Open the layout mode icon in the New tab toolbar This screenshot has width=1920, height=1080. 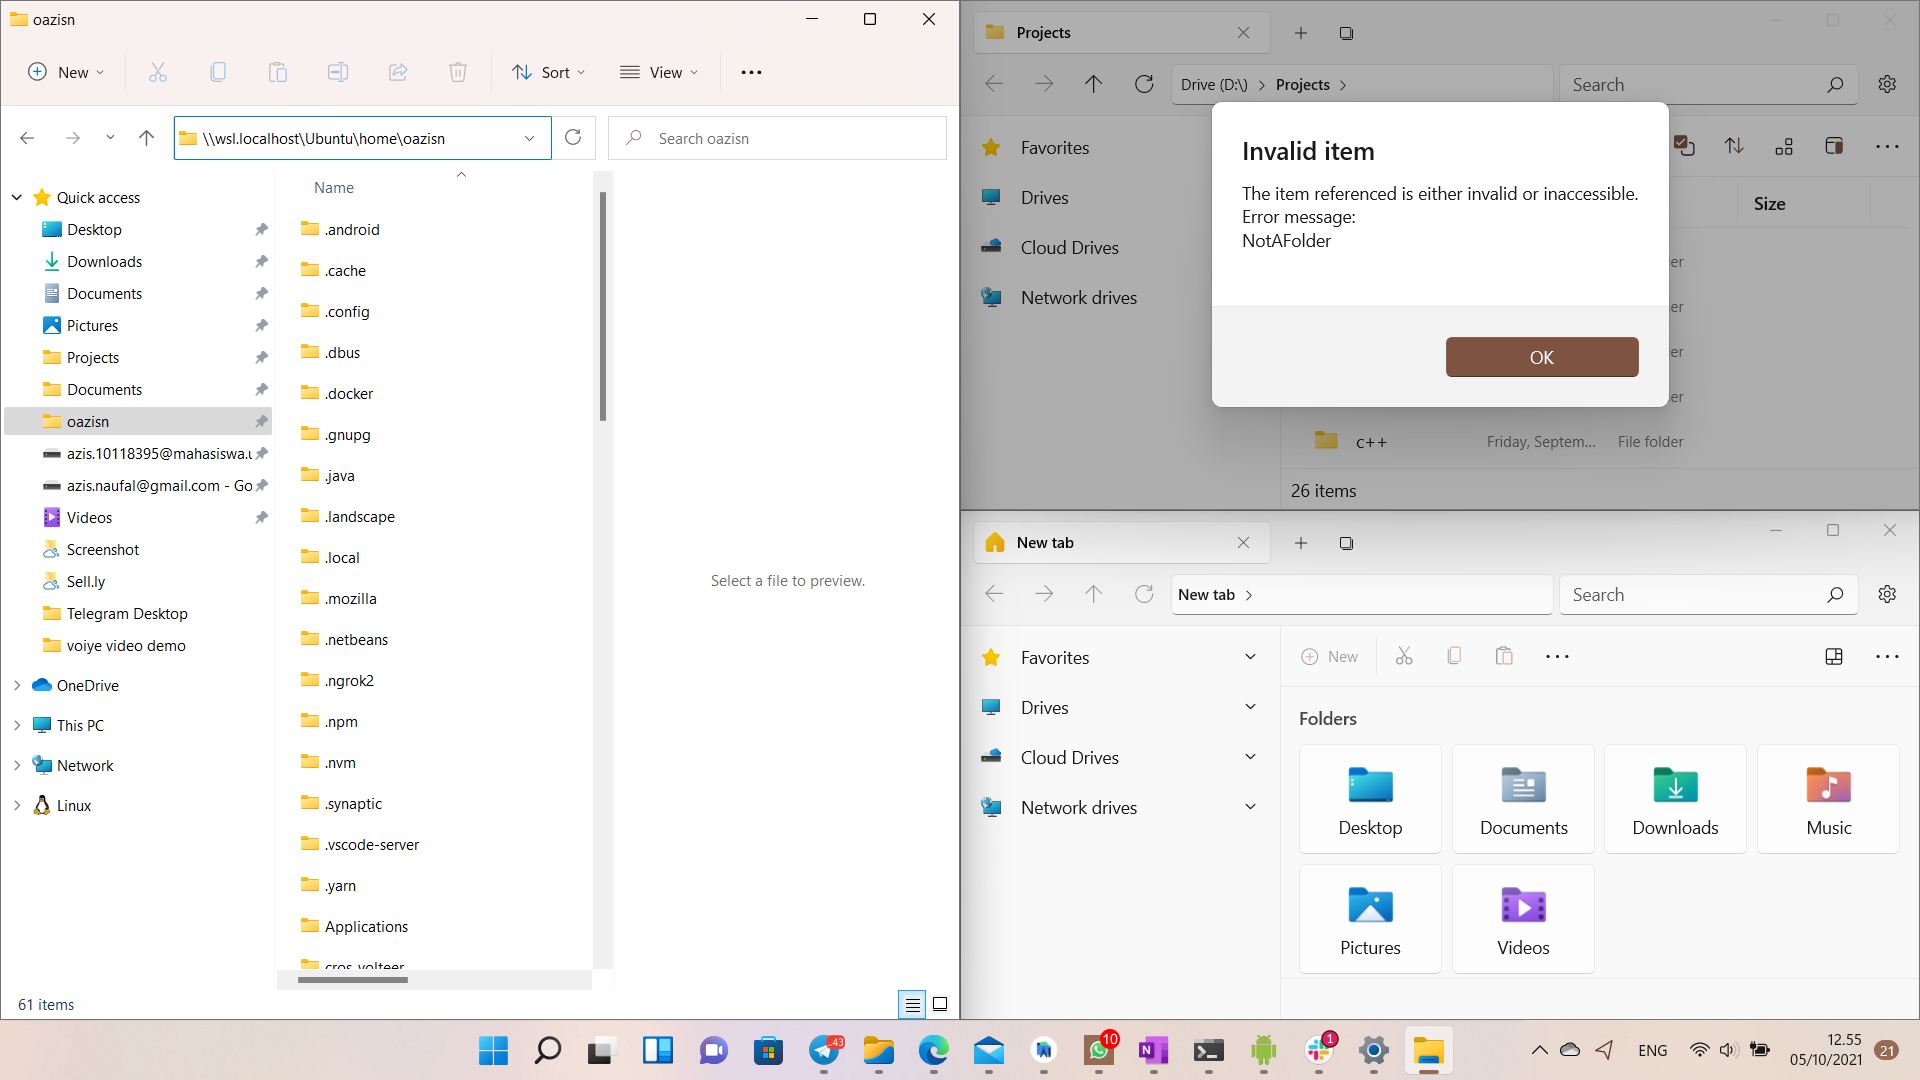[x=1834, y=657]
